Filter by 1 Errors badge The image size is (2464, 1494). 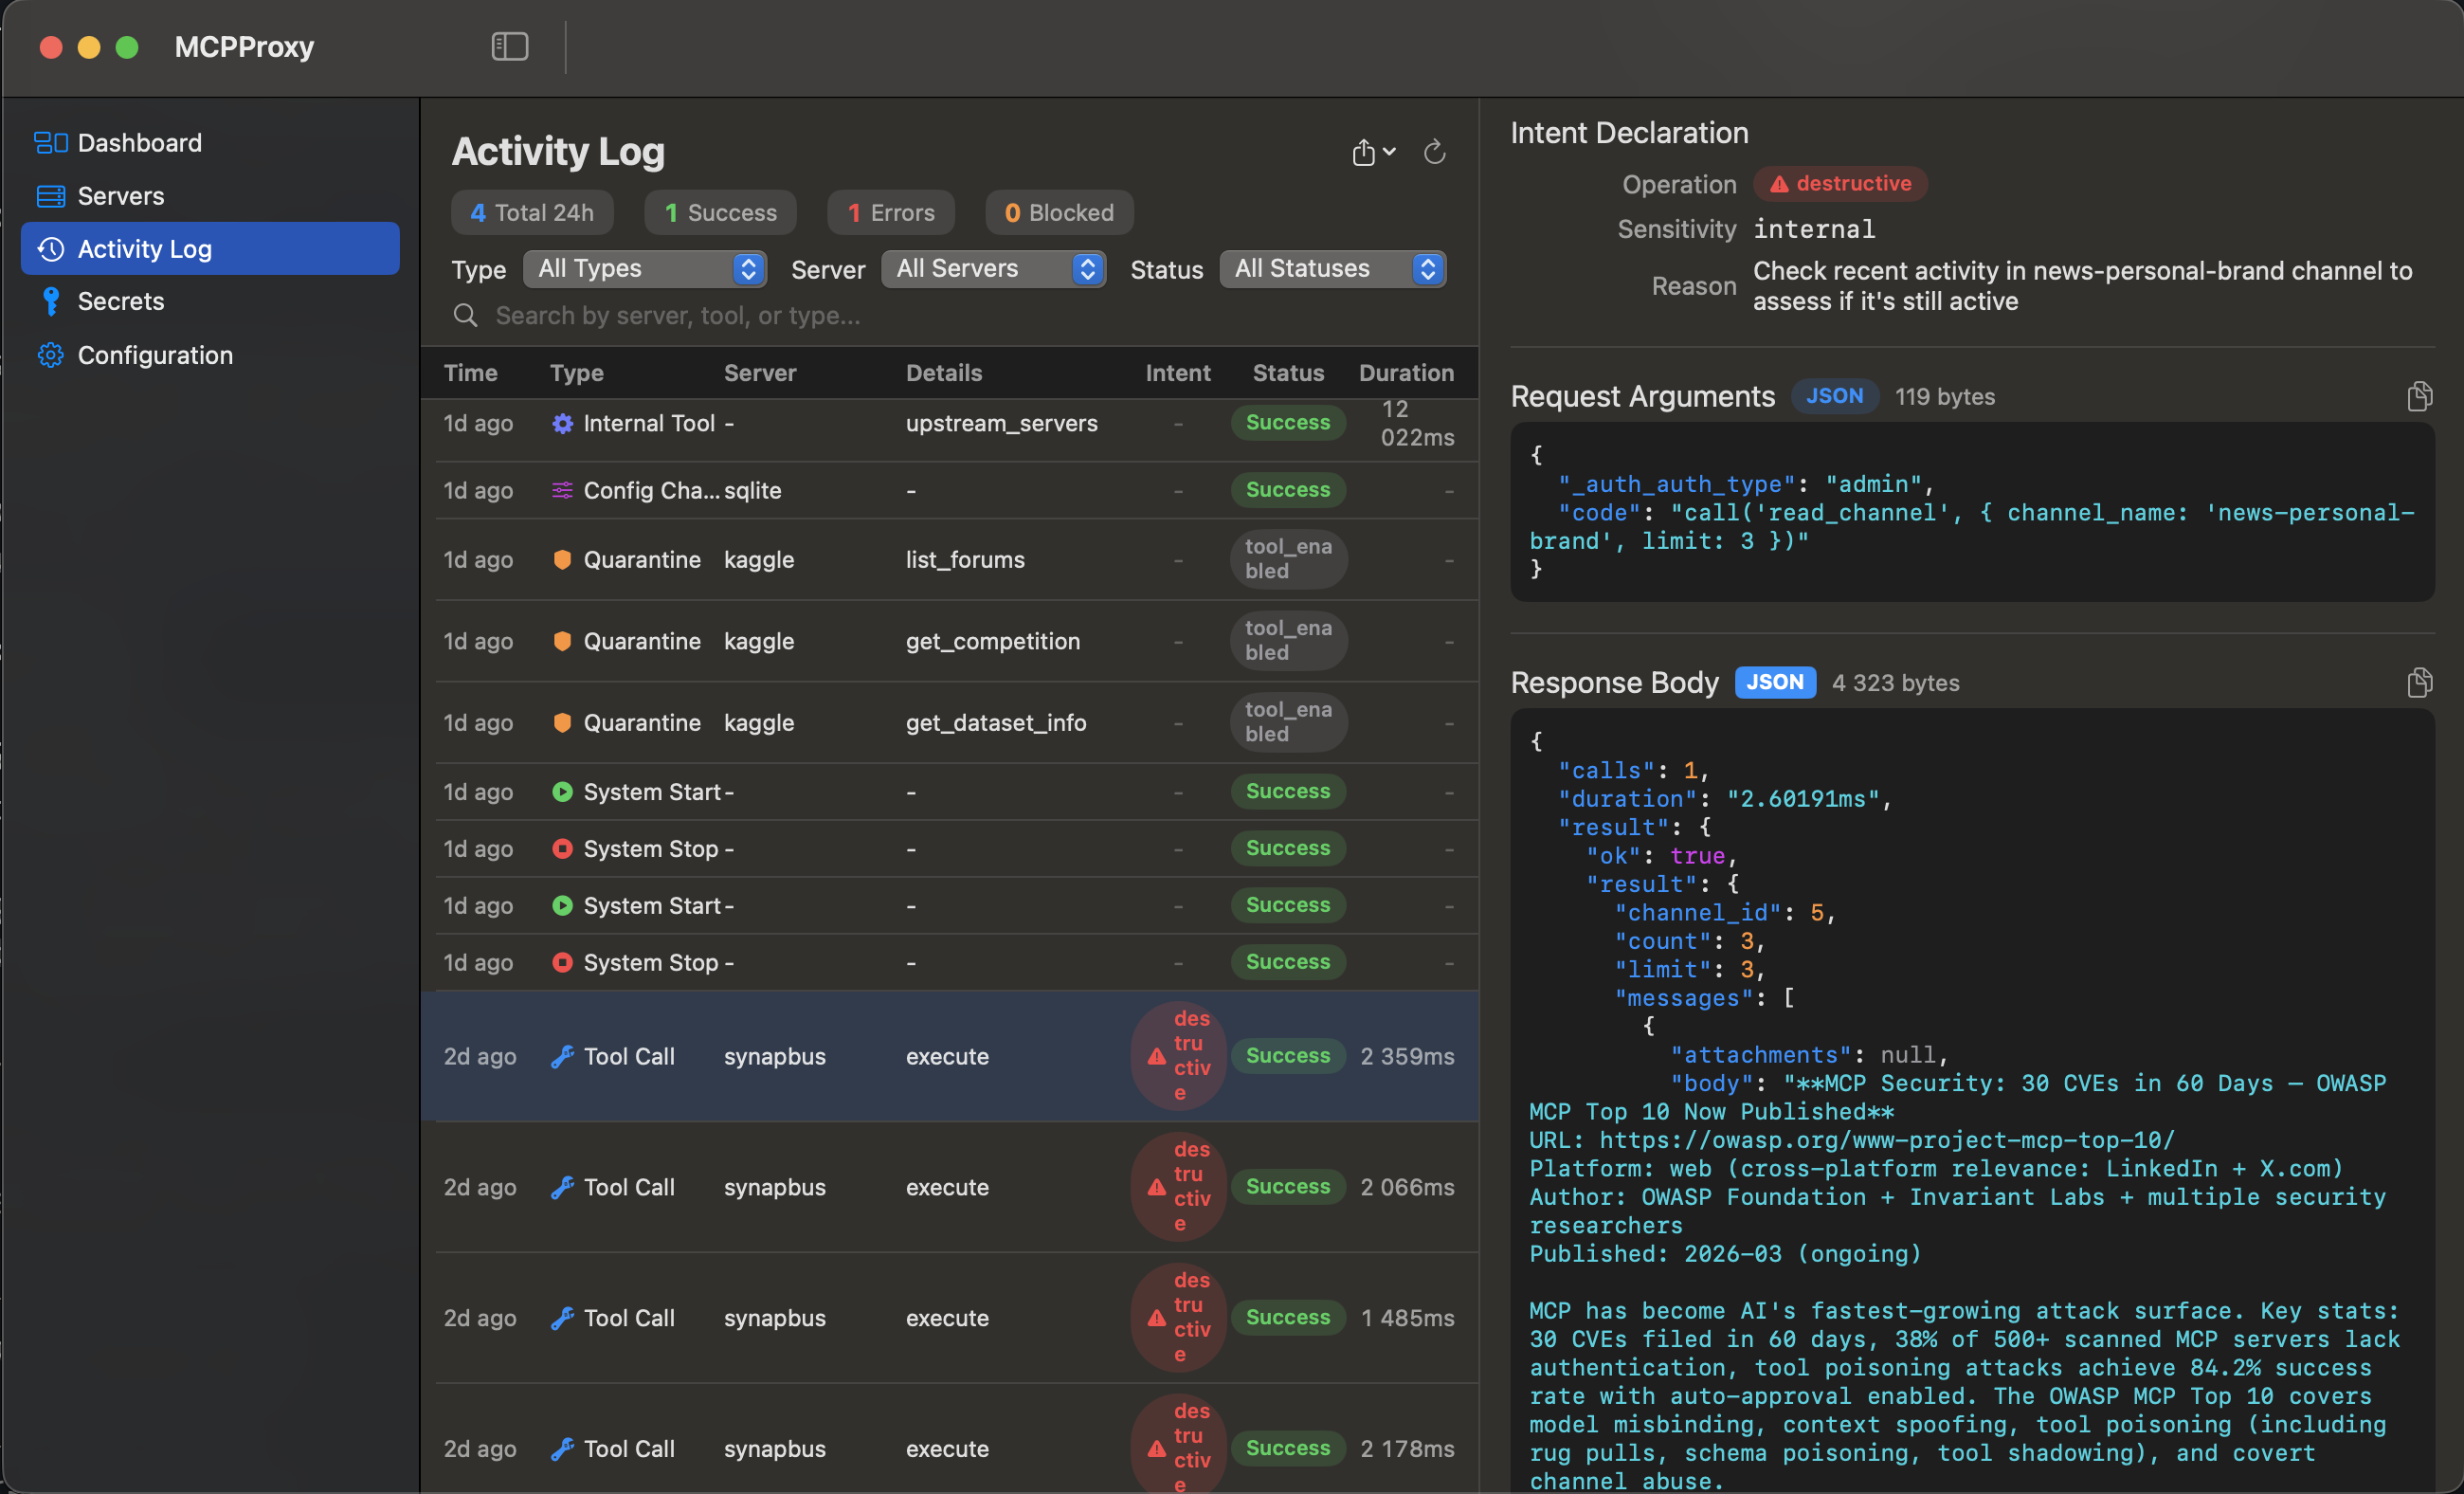click(x=891, y=213)
